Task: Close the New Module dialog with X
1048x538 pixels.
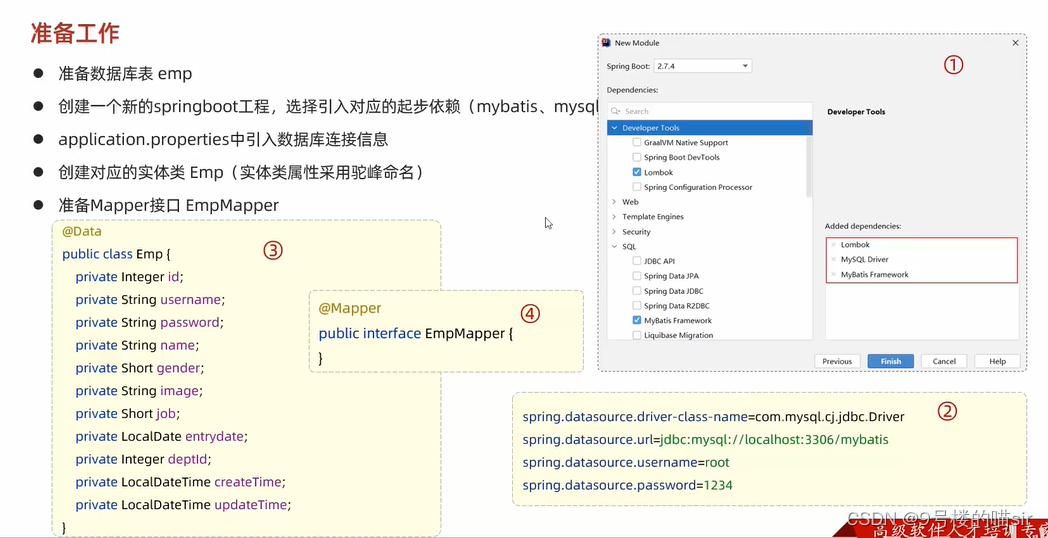Action: click(1015, 43)
